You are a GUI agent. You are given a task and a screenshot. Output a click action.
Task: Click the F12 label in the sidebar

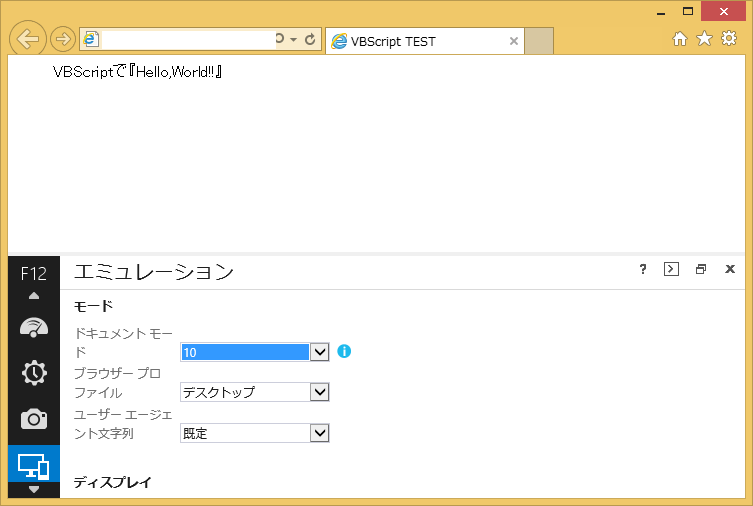(x=34, y=274)
